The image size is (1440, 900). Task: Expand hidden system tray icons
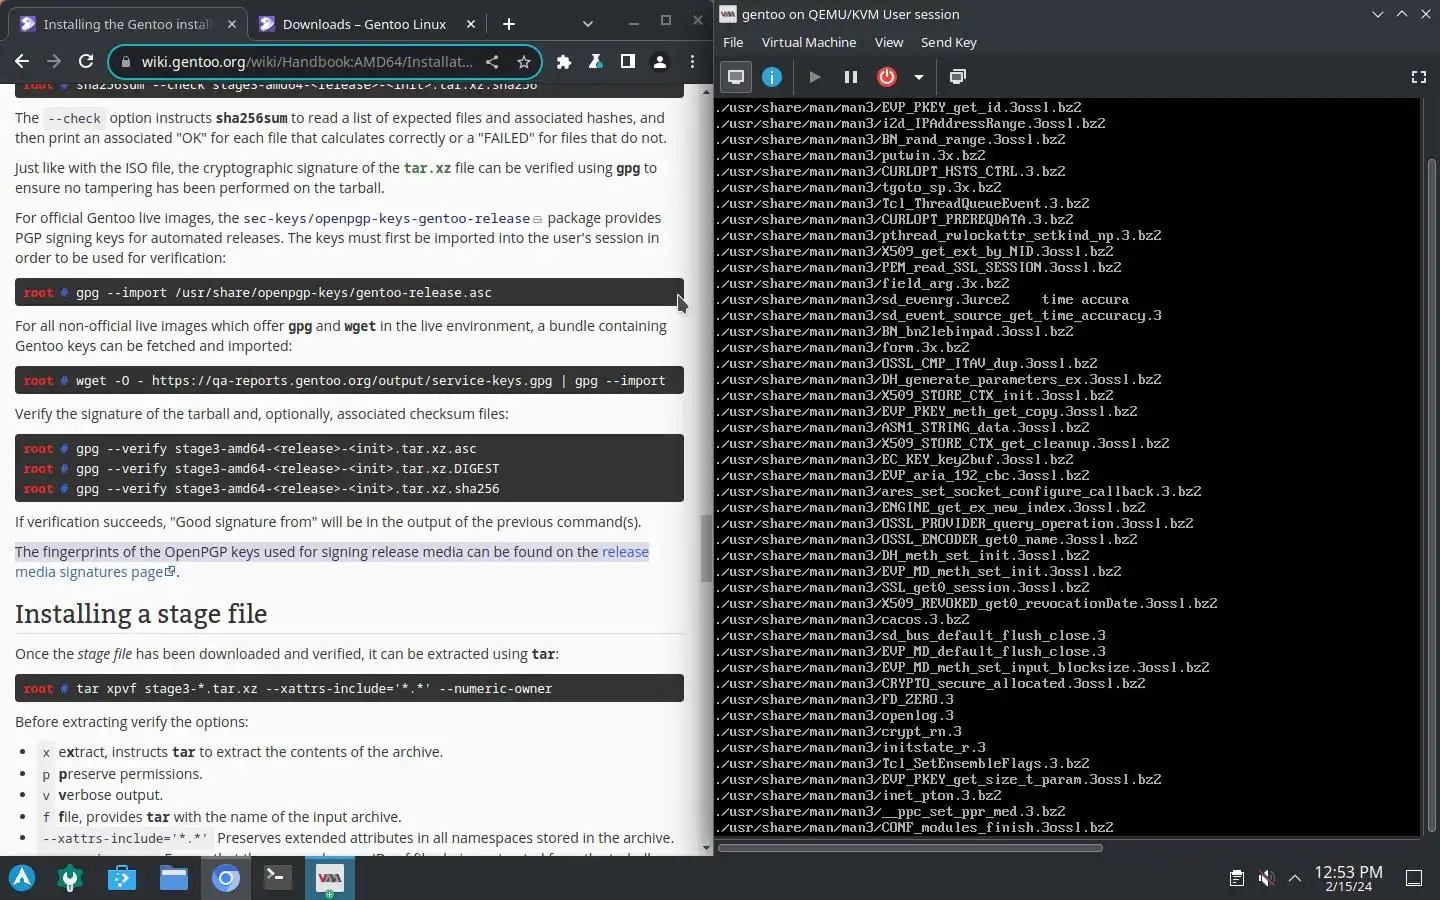click(1295, 878)
